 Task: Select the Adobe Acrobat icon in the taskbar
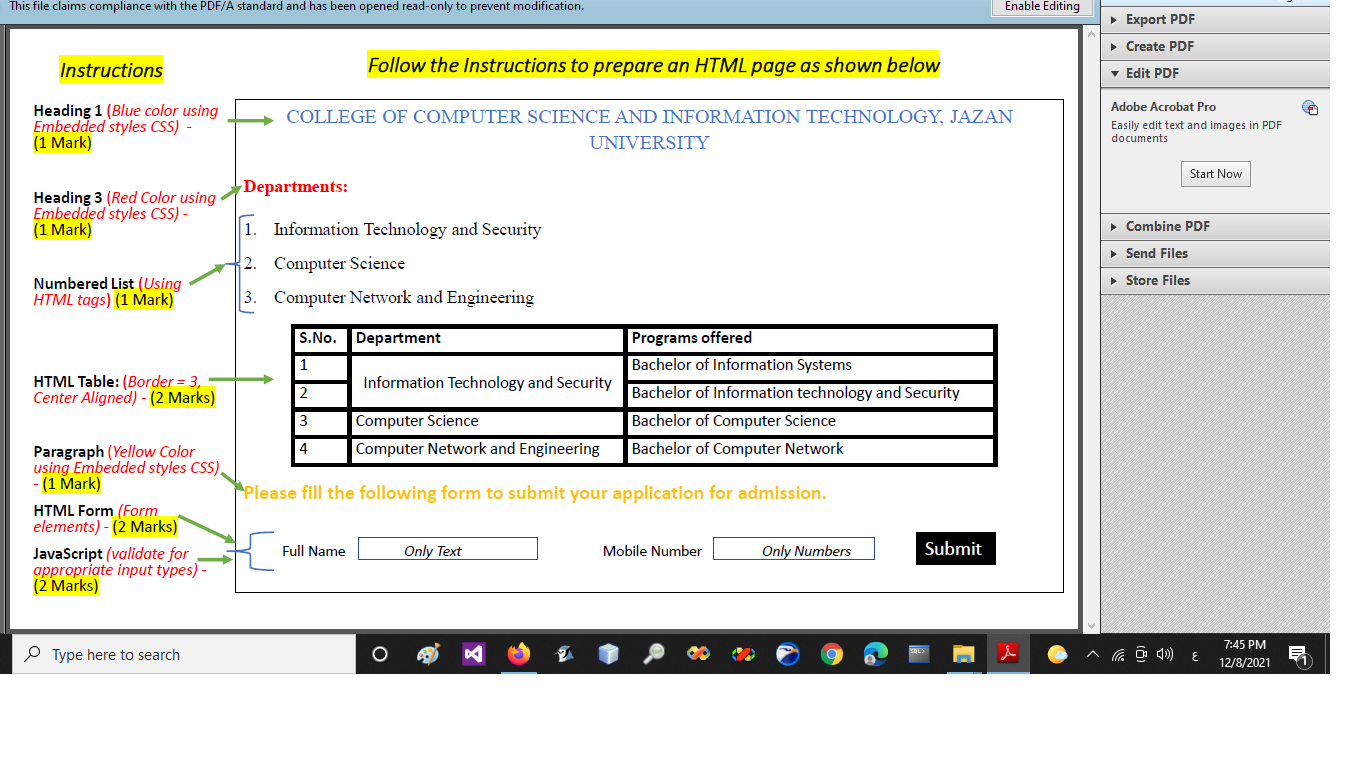pos(1008,653)
